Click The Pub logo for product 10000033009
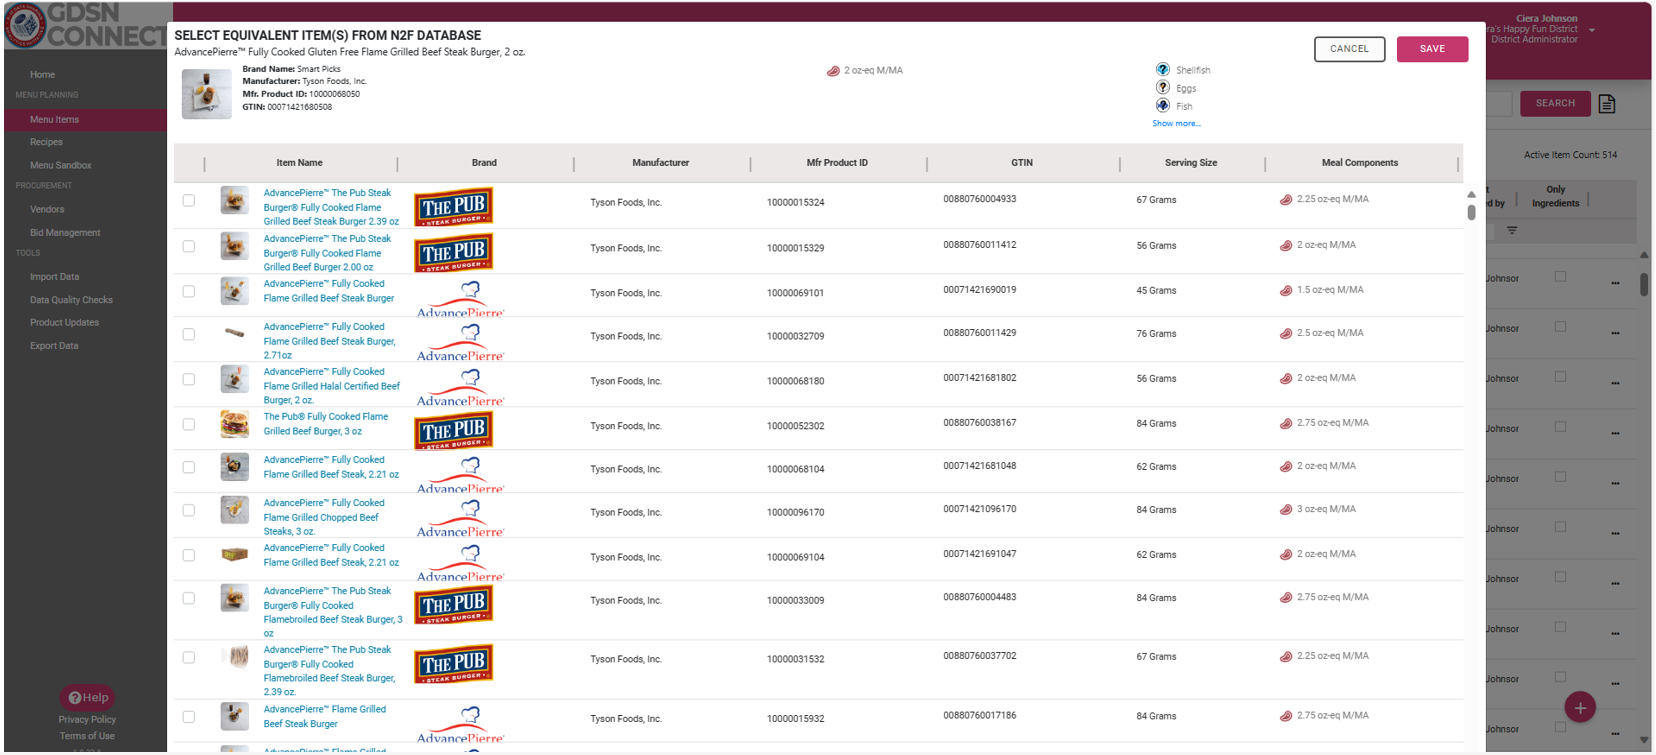Screen dimensions: 1656x755 click(x=454, y=604)
